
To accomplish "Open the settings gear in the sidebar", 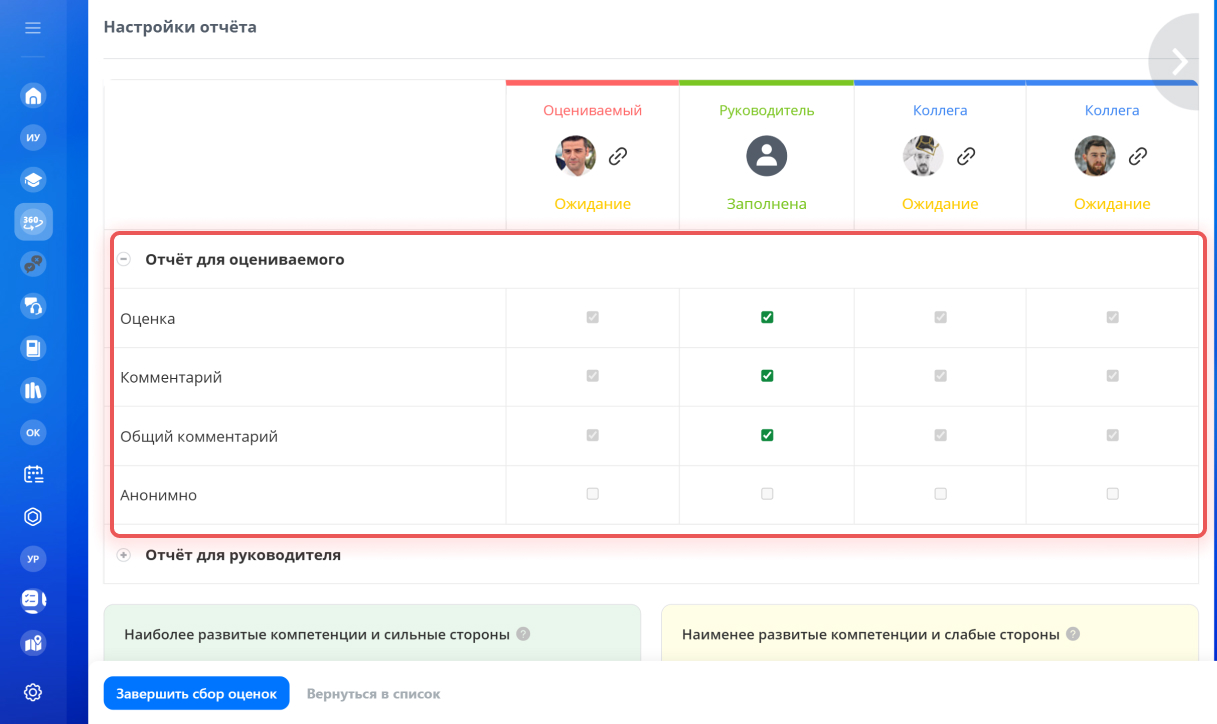I will click(33, 692).
